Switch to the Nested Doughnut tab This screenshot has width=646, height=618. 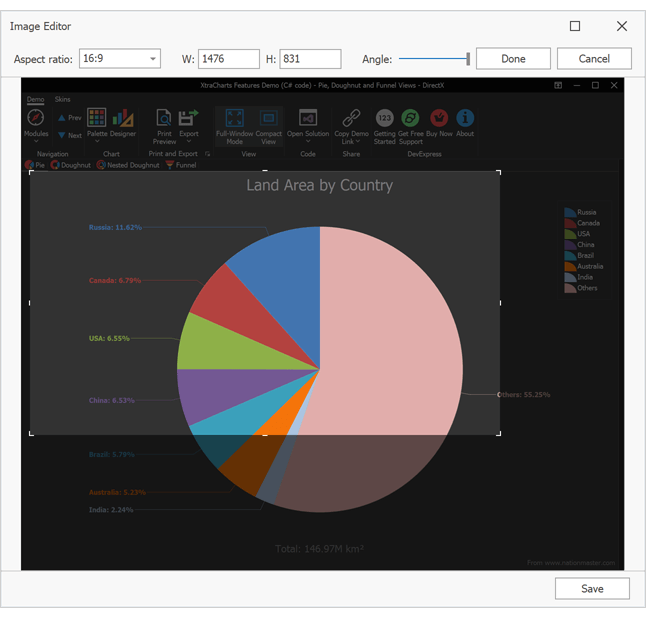(128, 165)
